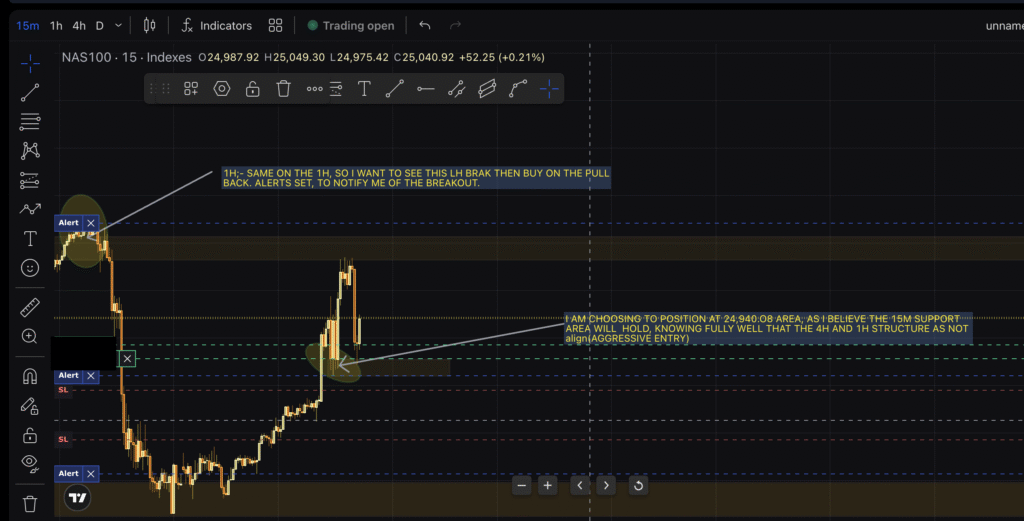This screenshot has width=1024, height=521.
Task: Open the emoji and stickers tool
Action: click(30, 268)
